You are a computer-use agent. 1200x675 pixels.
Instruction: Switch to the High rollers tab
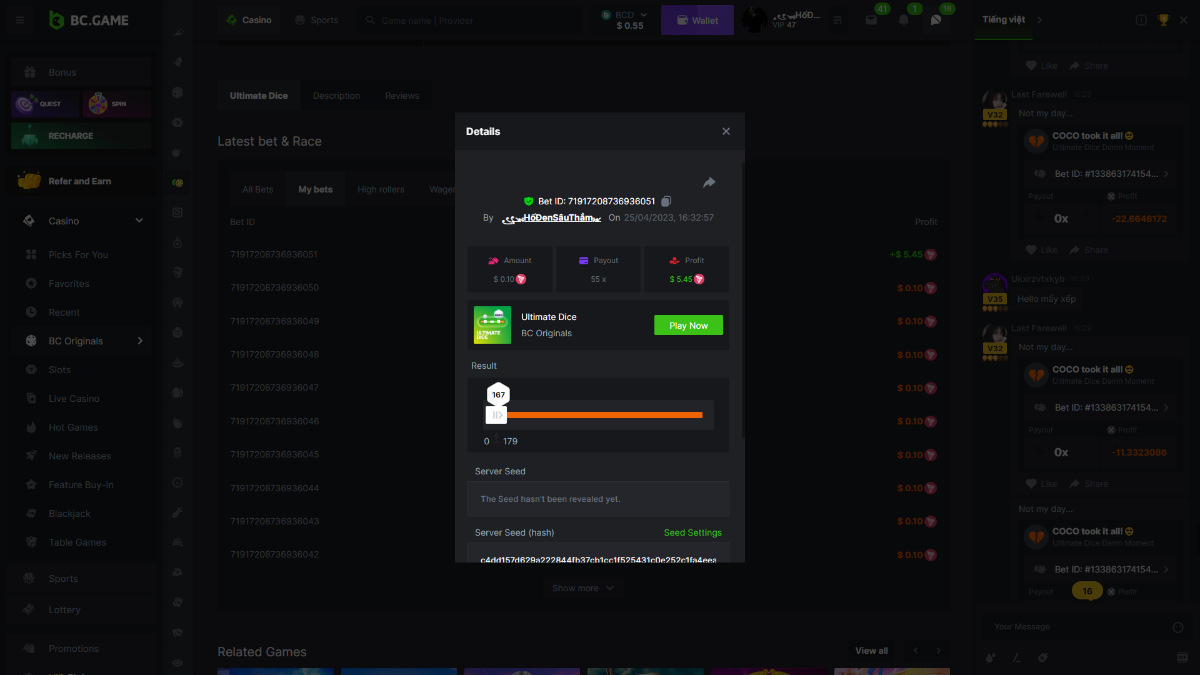pos(381,189)
